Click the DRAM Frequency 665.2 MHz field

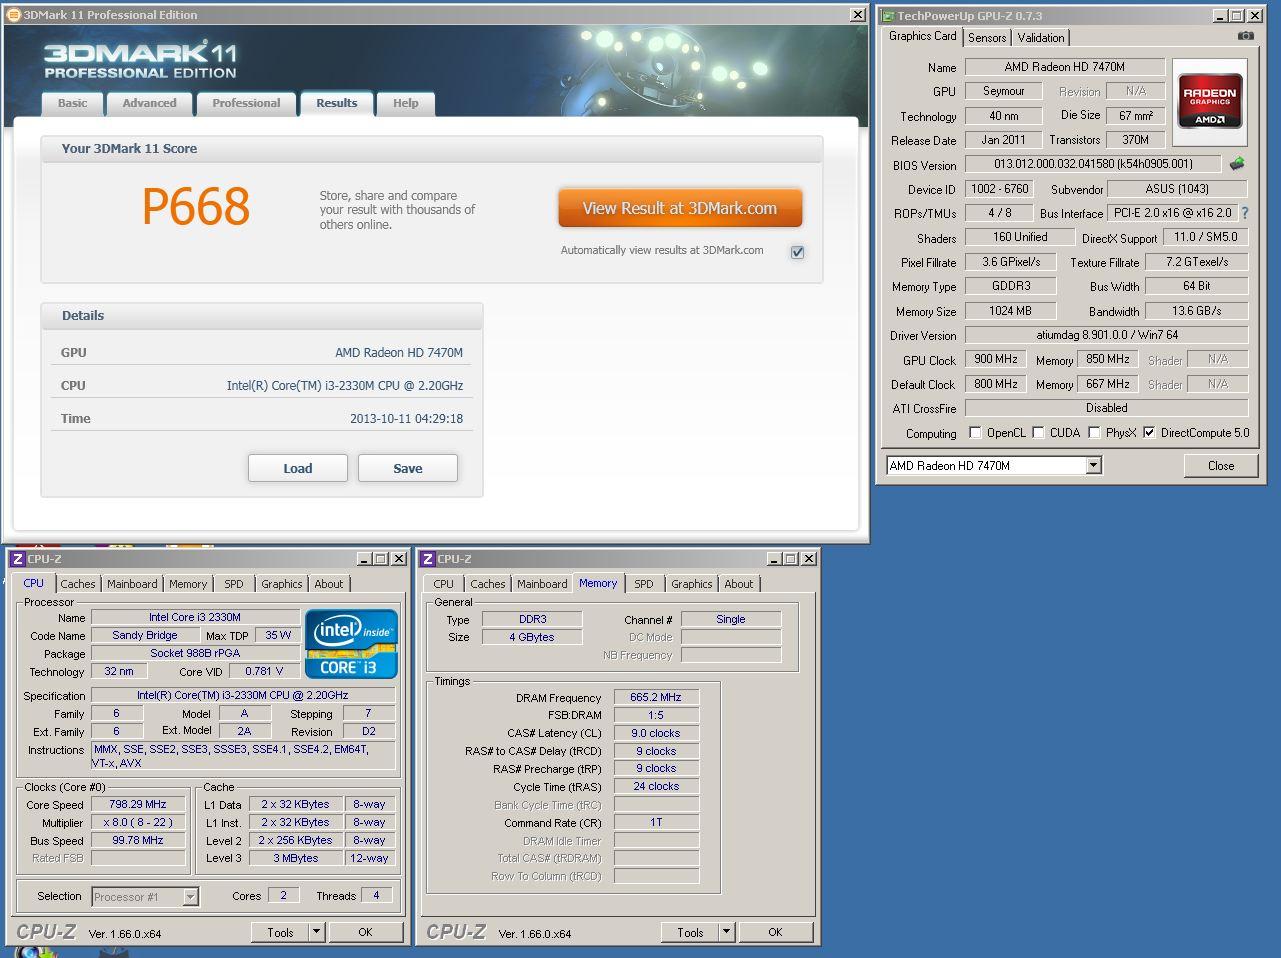[655, 697]
